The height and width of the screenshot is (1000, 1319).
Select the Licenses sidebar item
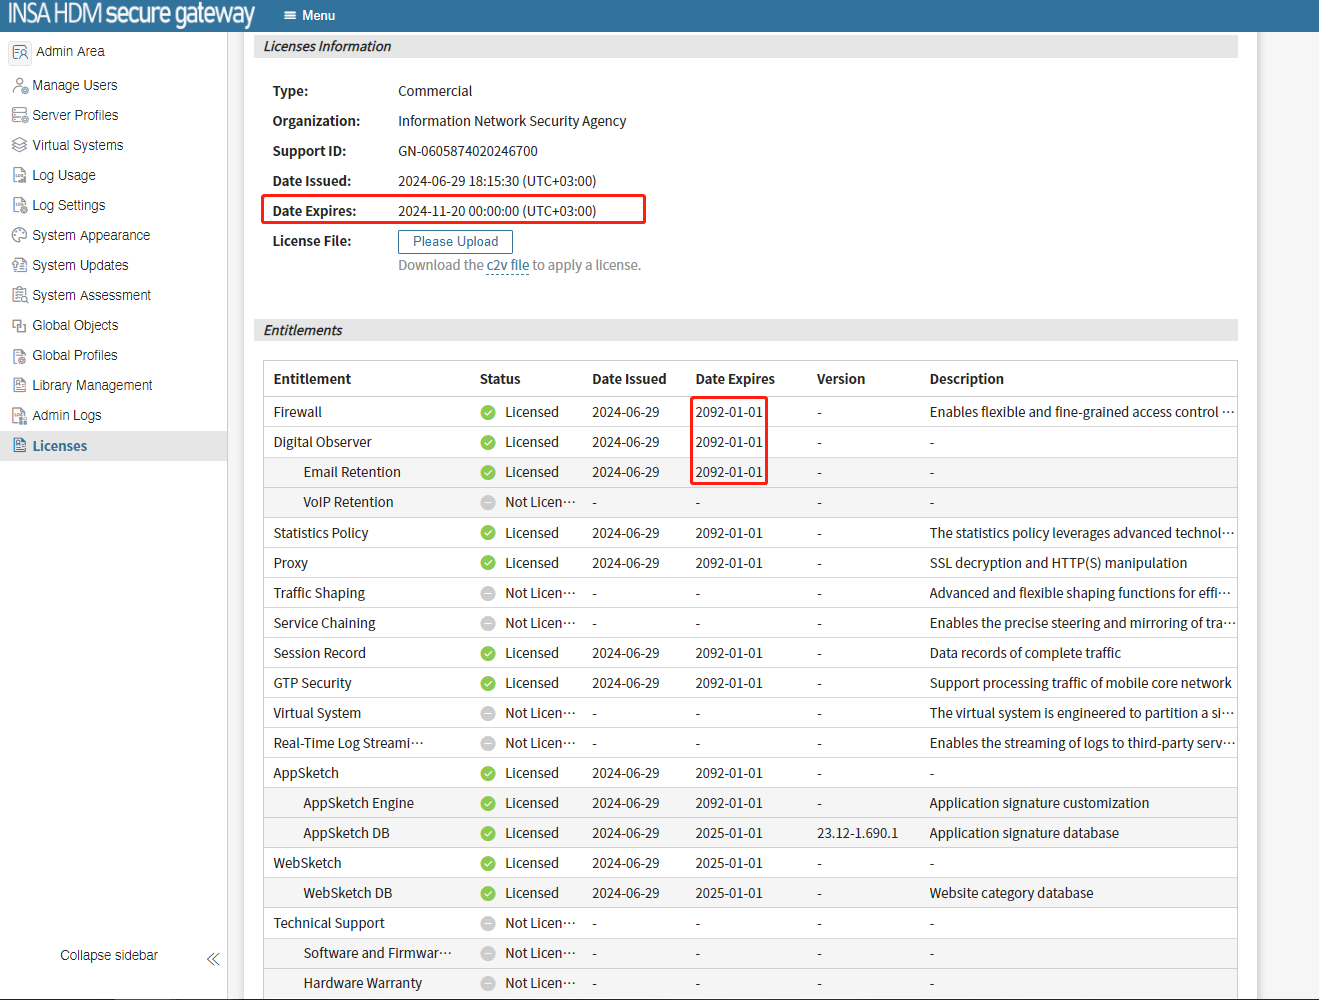tap(59, 446)
